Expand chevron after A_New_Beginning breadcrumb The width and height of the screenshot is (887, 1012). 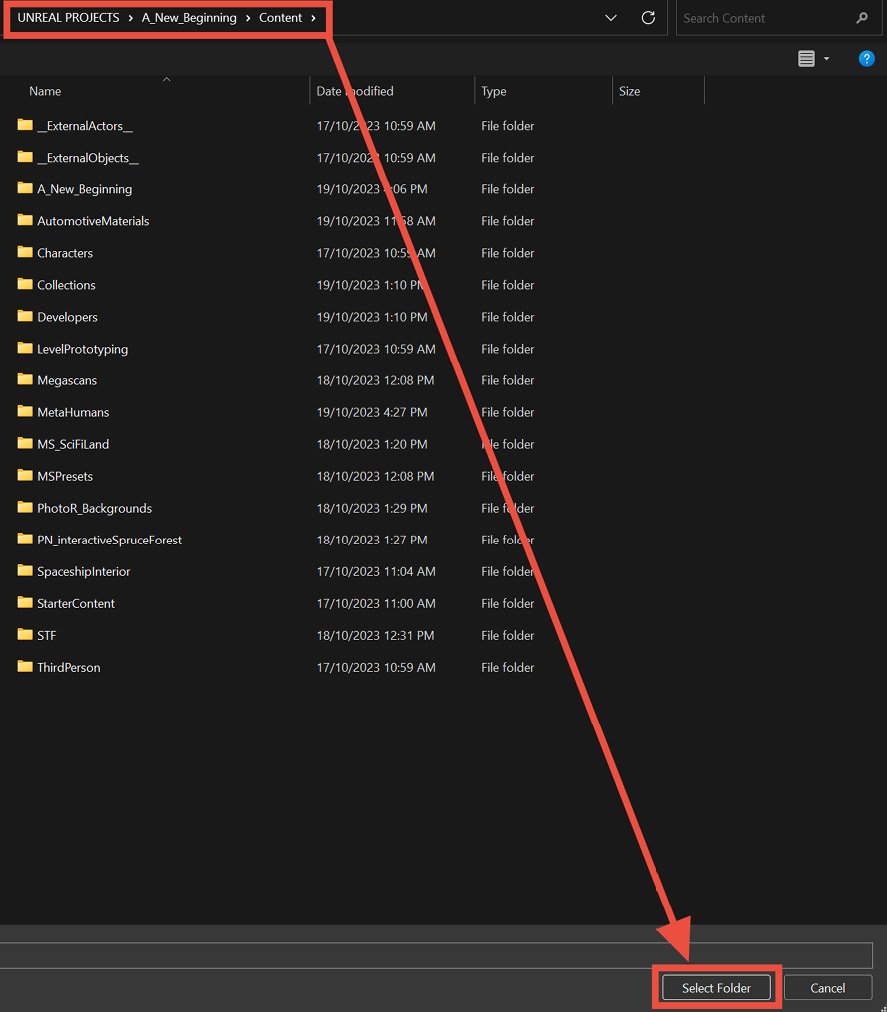coord(248,18)
